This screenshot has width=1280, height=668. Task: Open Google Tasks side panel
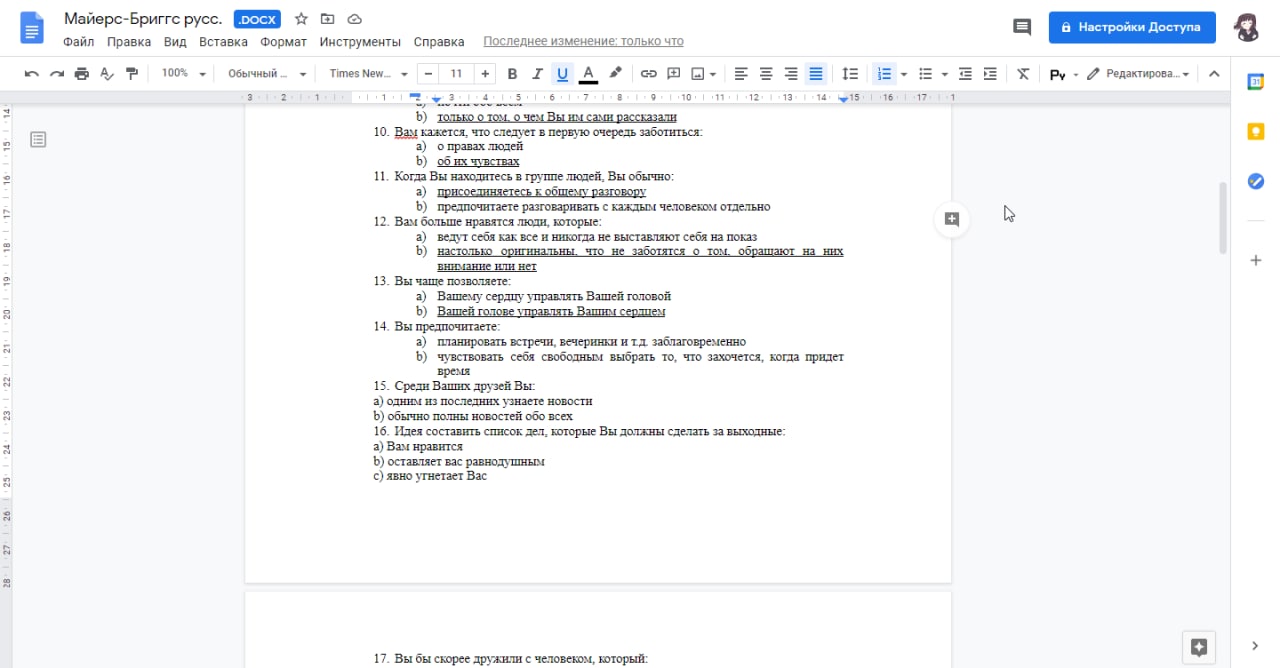[1256, 181]
